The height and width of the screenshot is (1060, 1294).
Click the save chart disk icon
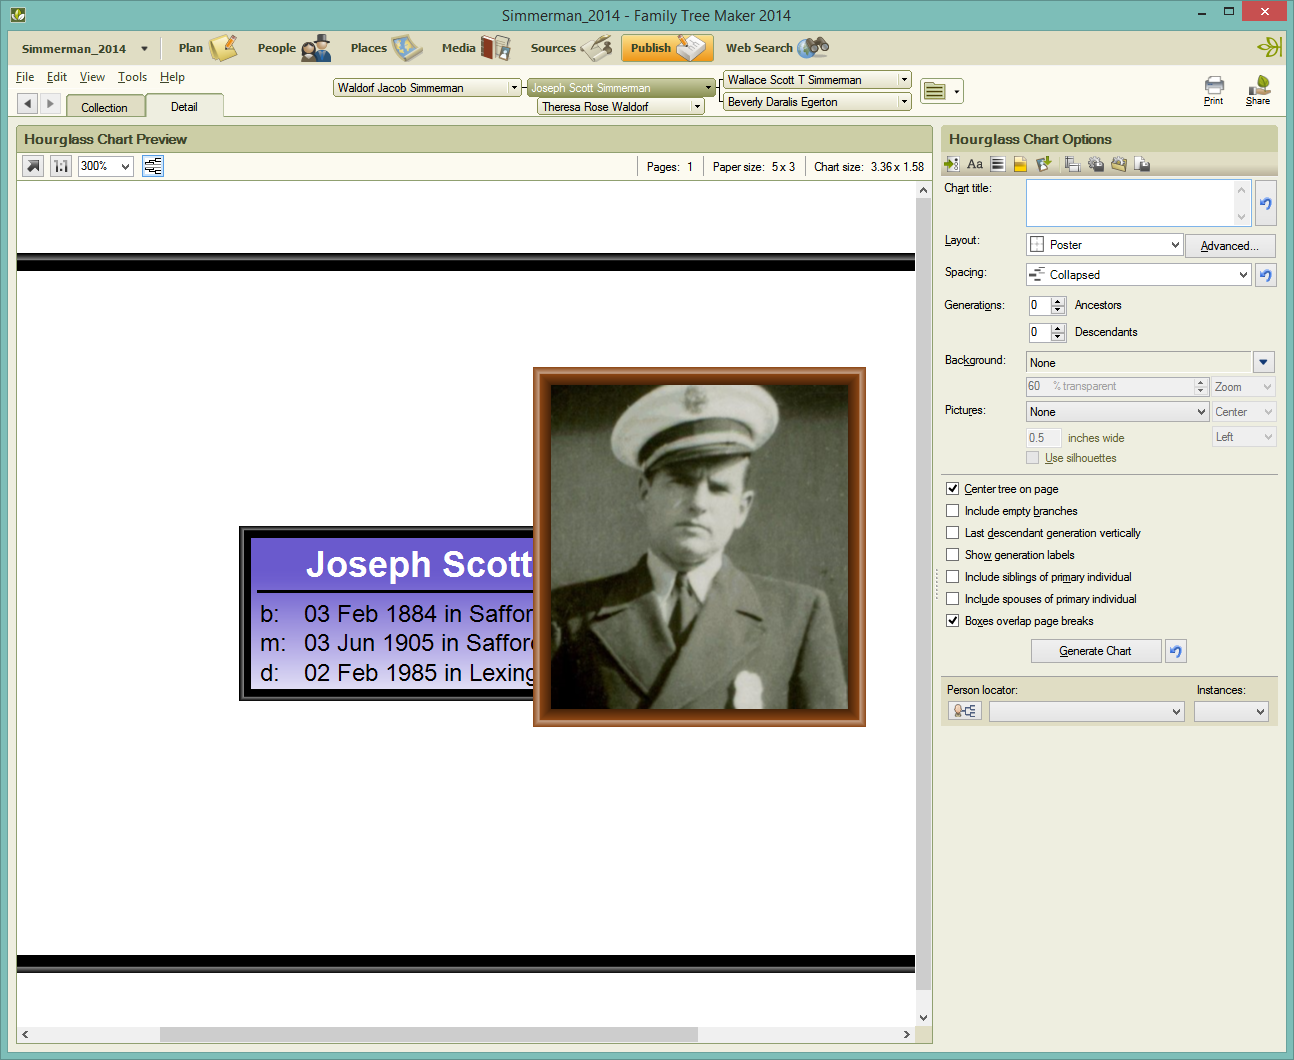click(1142, 164)
